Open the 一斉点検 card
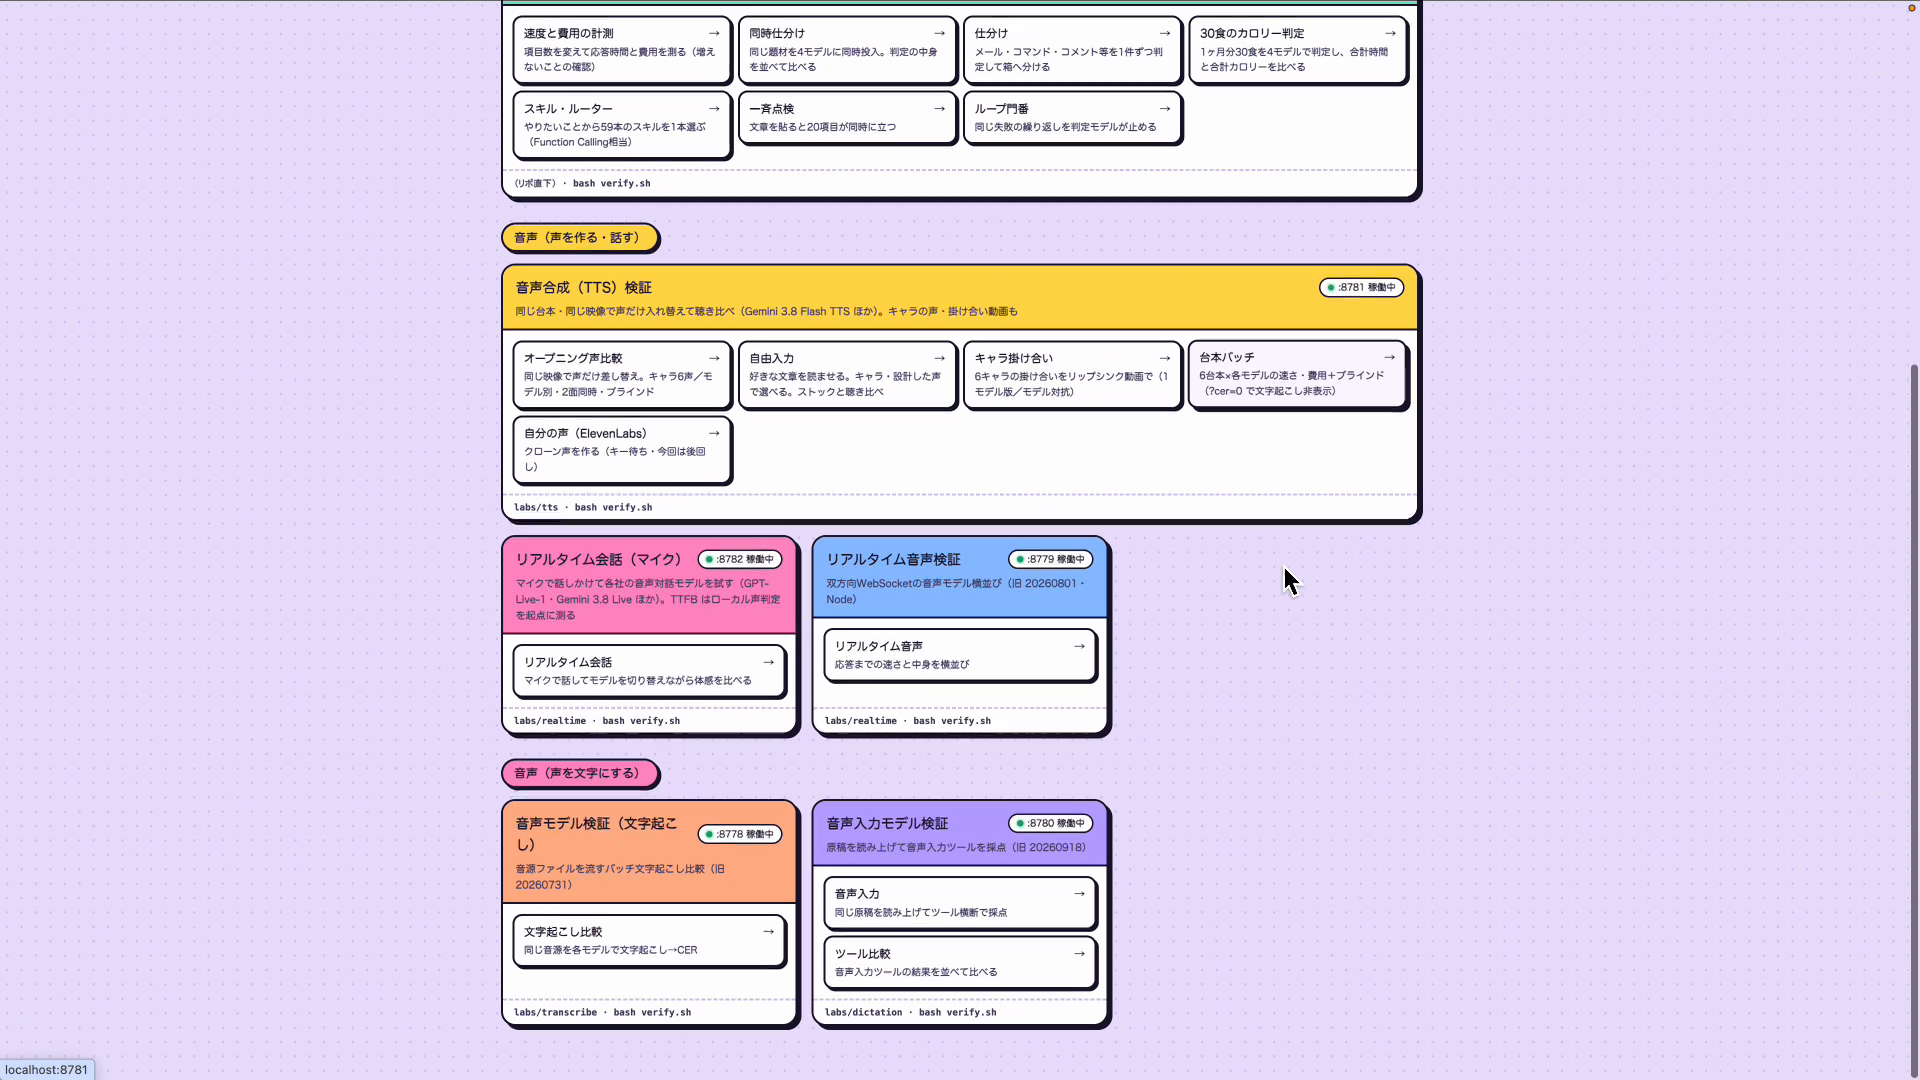 tap(847, 117)
